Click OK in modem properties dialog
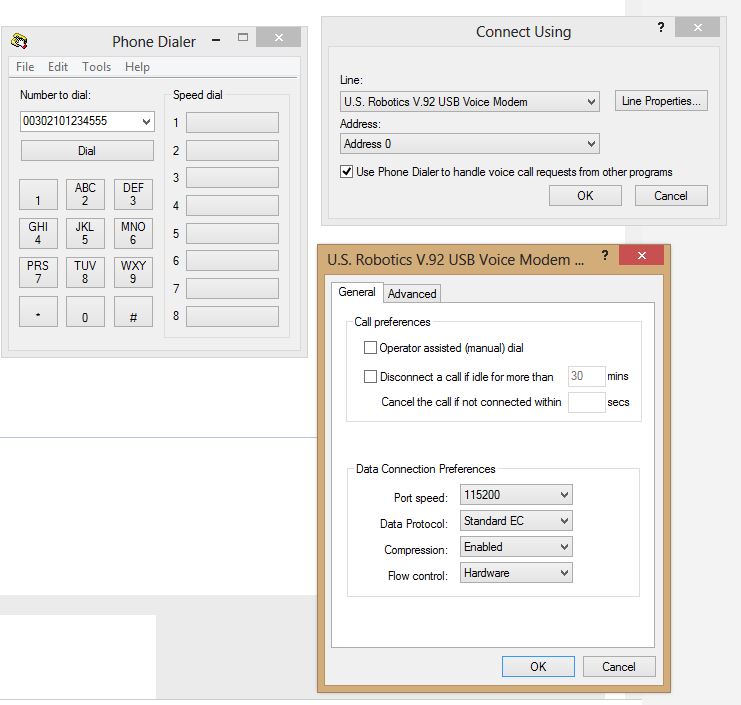741x705 pixels. point(538,666)
